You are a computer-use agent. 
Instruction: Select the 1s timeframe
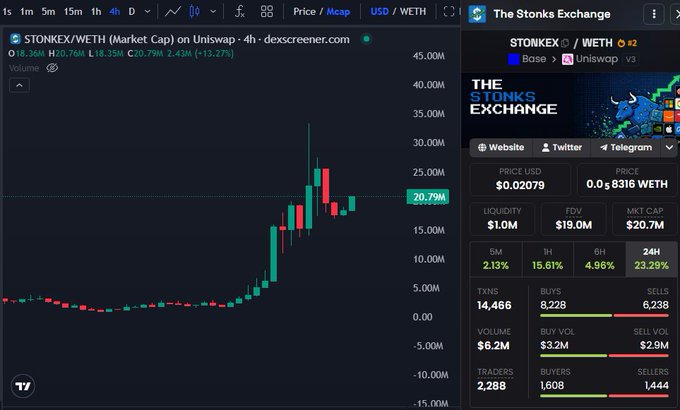click(7, 12)
